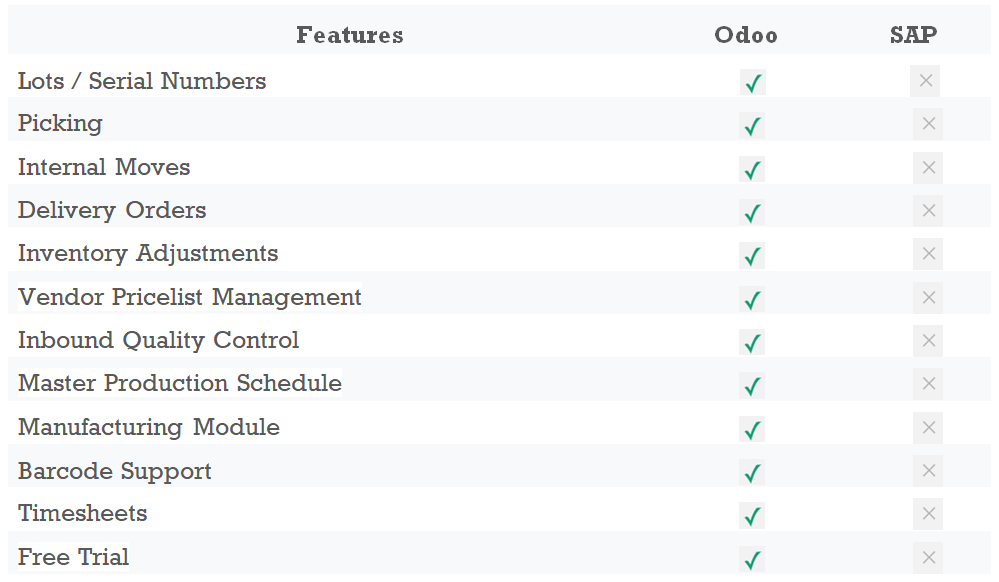Screen dimensions: 999x582
Task: Click the 'Delivery Orders' feature label
Action: (112, 210)
